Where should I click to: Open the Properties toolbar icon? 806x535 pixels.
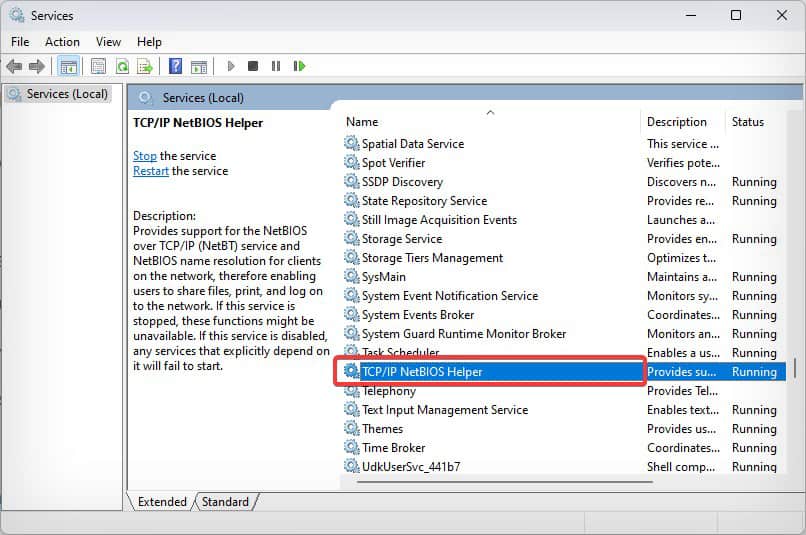click(x=98, y=66)
